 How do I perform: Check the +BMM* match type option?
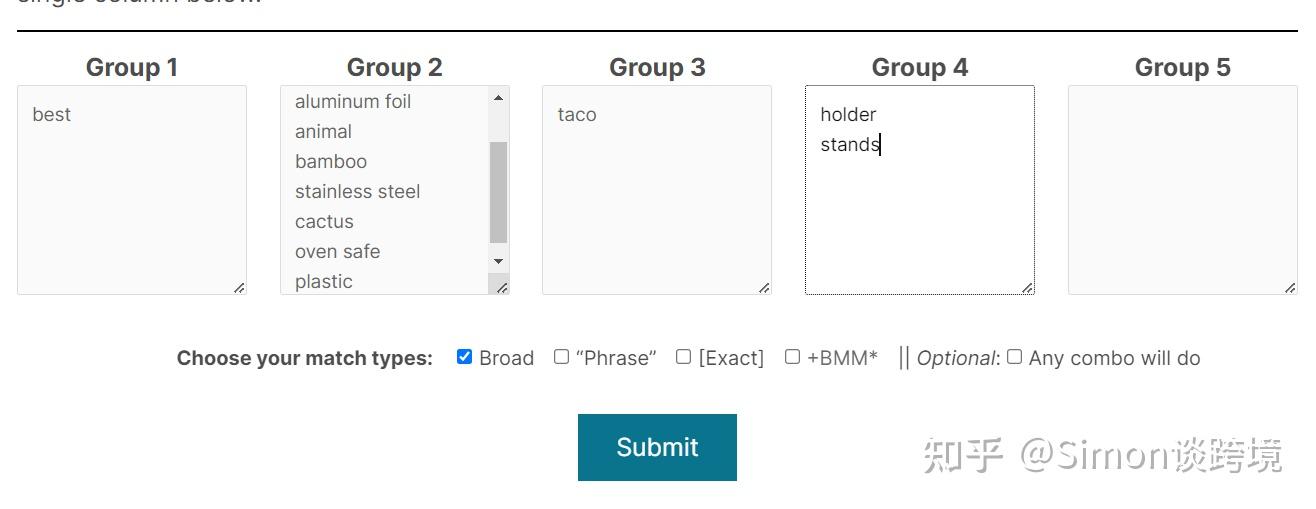[792, 357]
